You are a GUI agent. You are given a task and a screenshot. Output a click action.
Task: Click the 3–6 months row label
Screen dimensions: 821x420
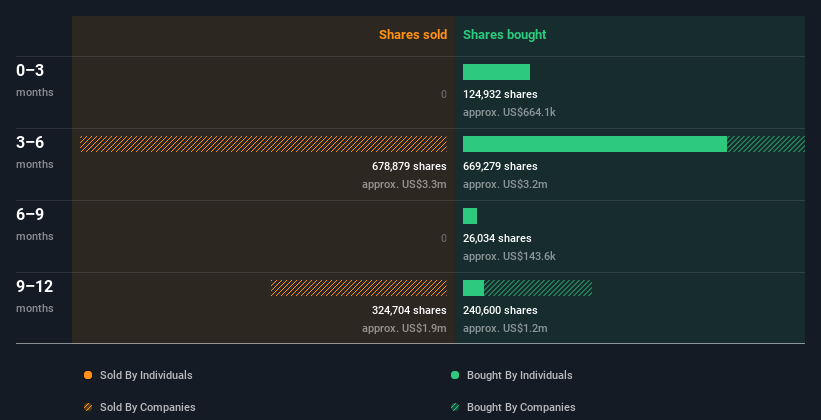pyautogui.click(x=35, y=152)
